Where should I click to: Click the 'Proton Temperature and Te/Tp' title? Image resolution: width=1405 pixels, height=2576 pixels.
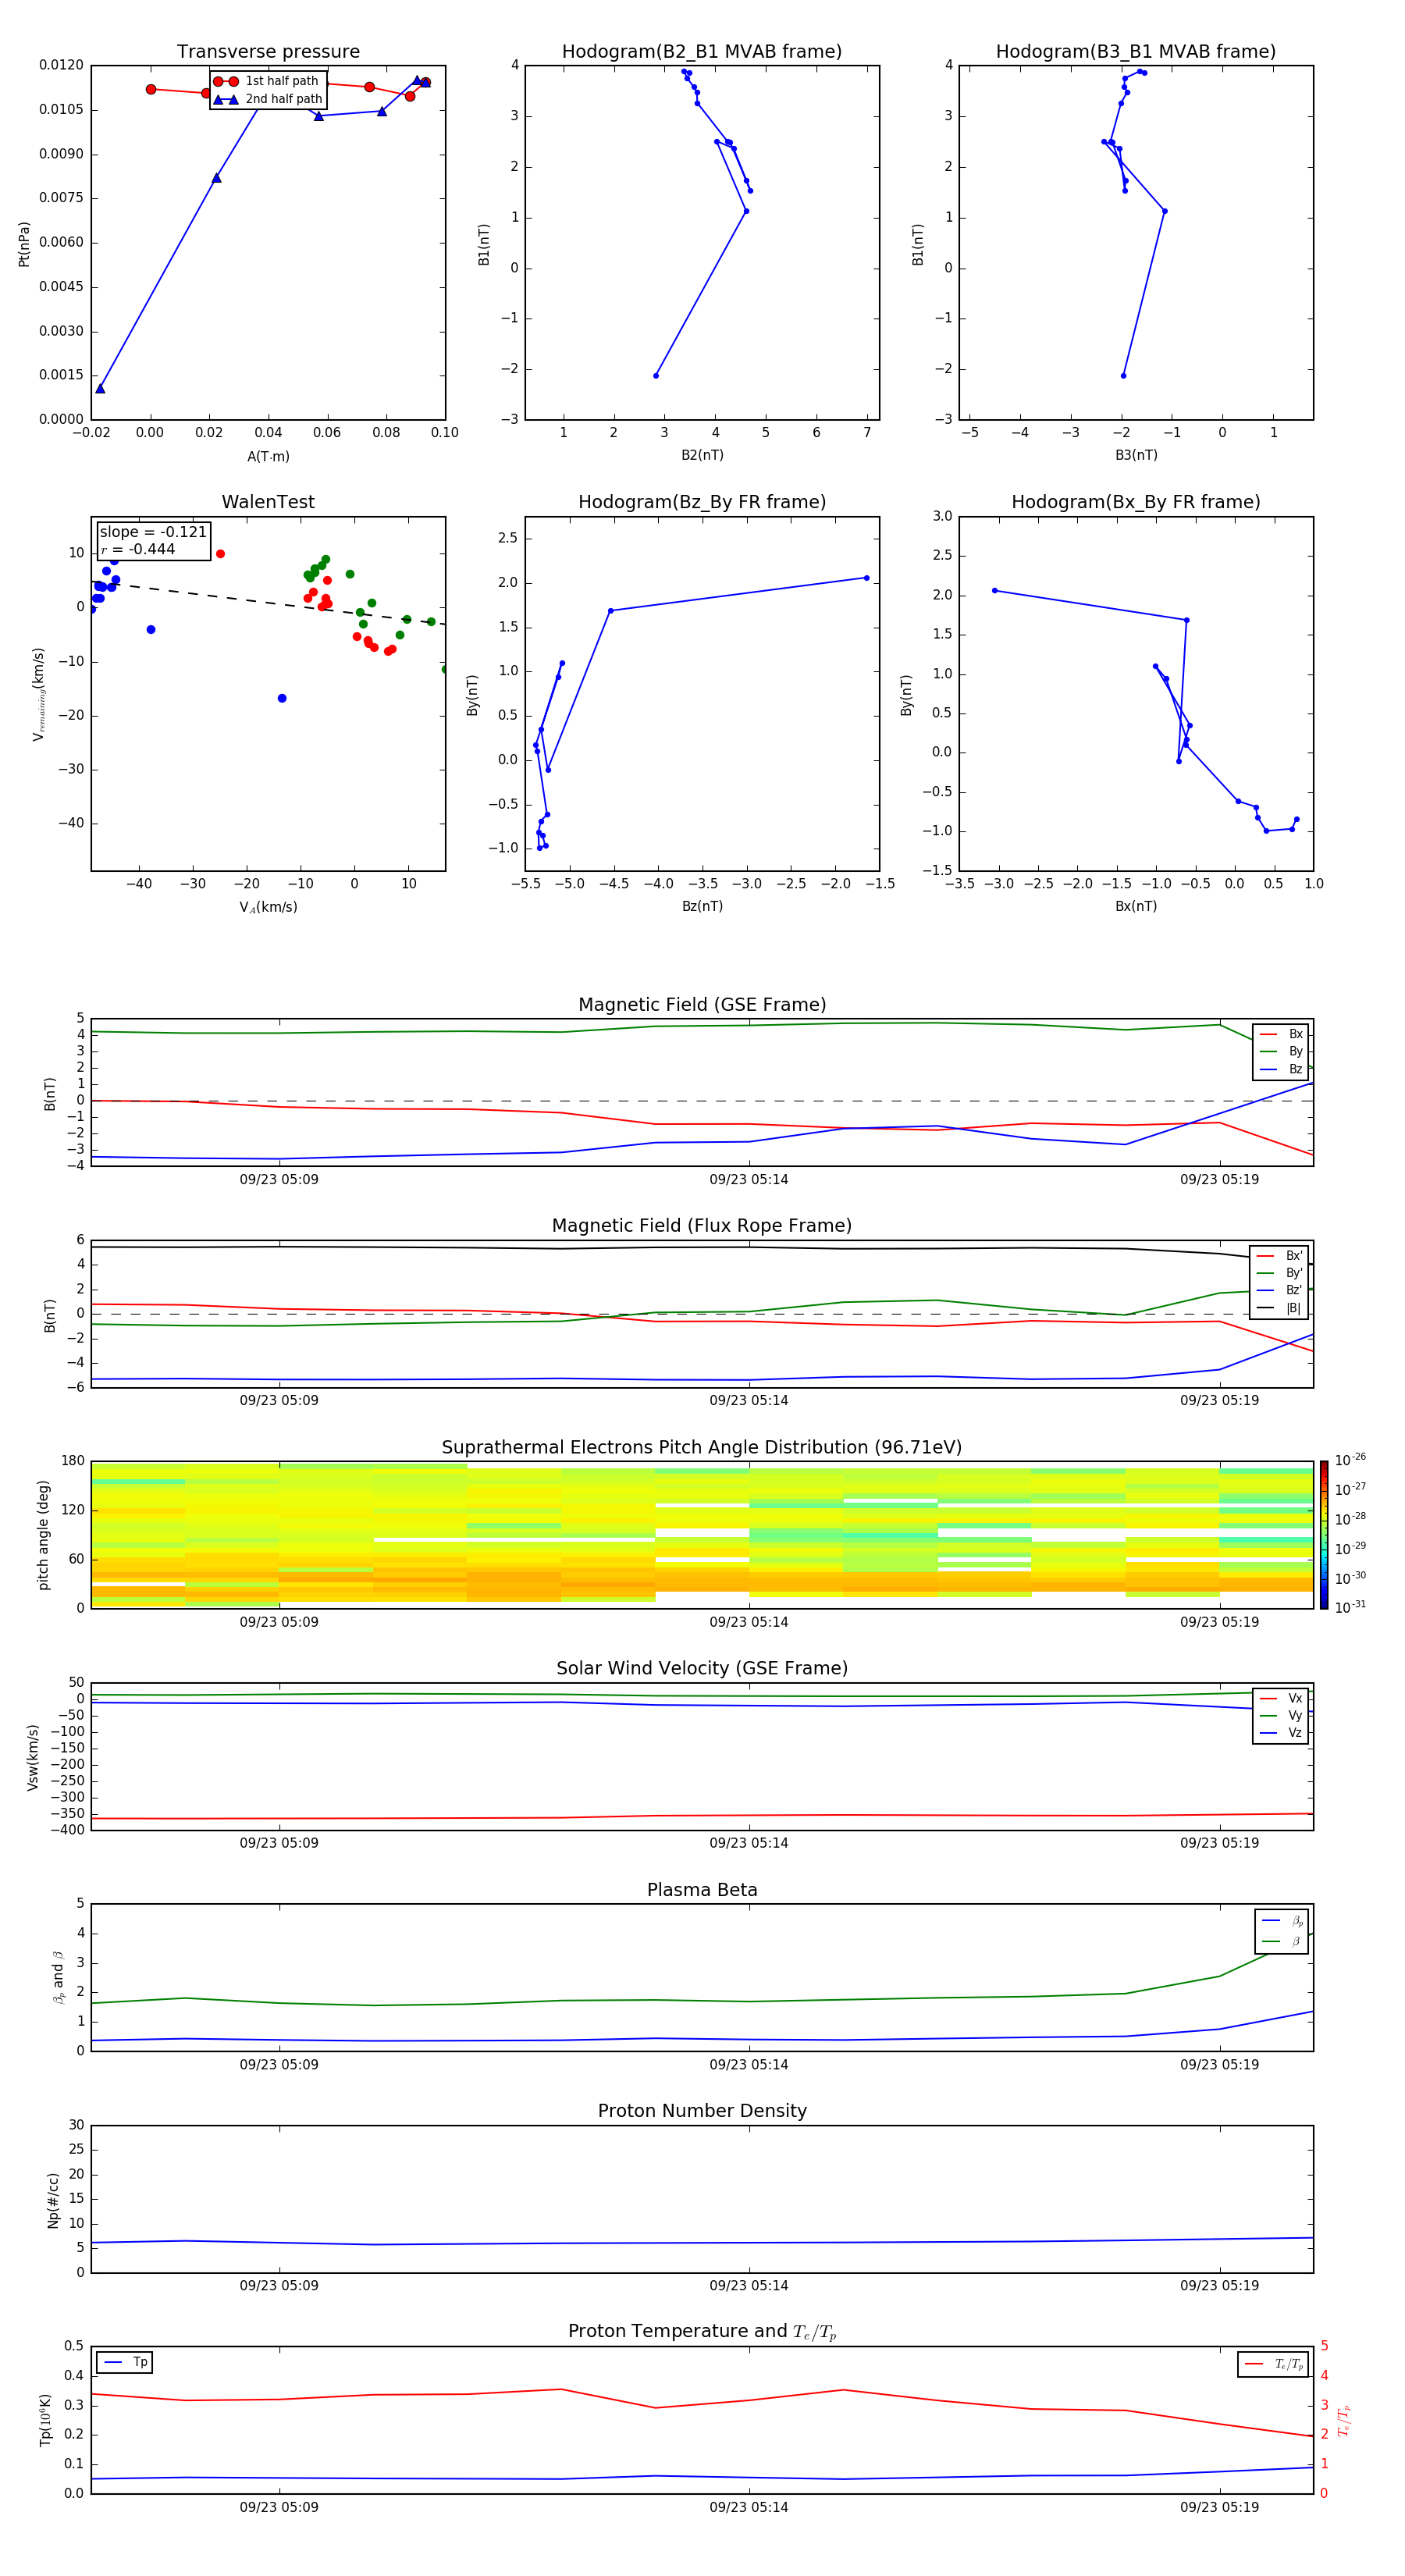point(702,2332)
